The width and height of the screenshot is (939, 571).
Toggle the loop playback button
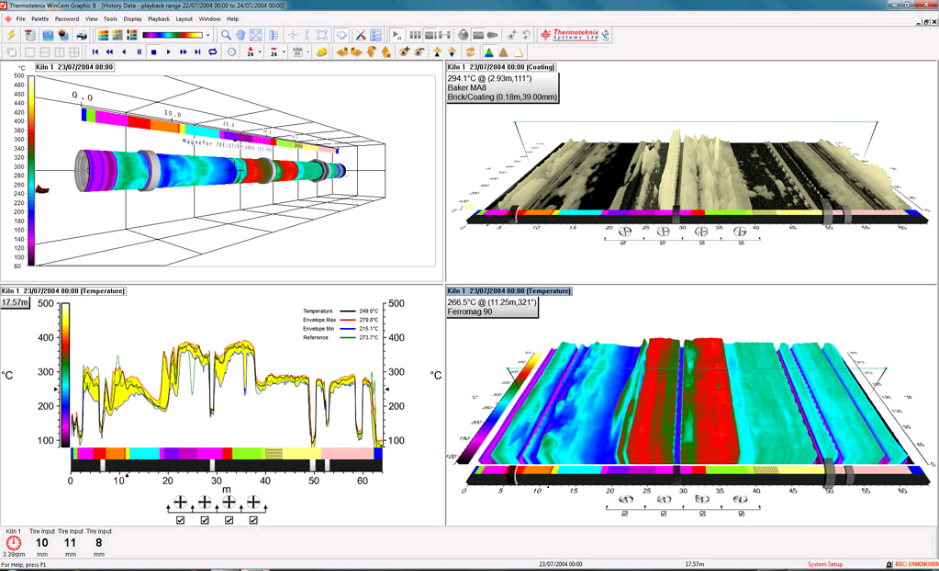tap(213, 52)
